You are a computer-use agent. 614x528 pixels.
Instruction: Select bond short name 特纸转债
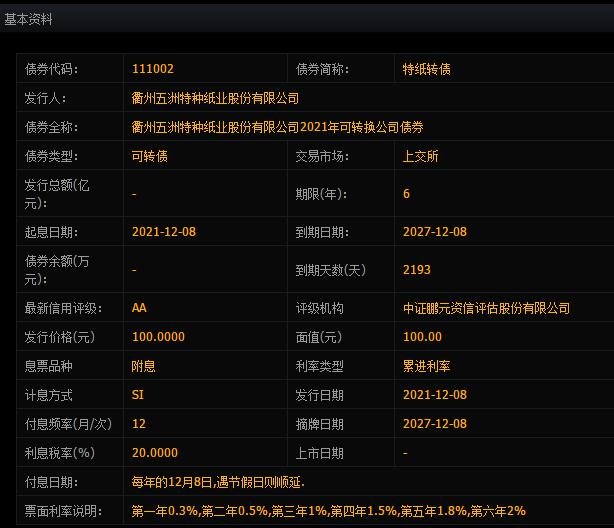[426, 69]
